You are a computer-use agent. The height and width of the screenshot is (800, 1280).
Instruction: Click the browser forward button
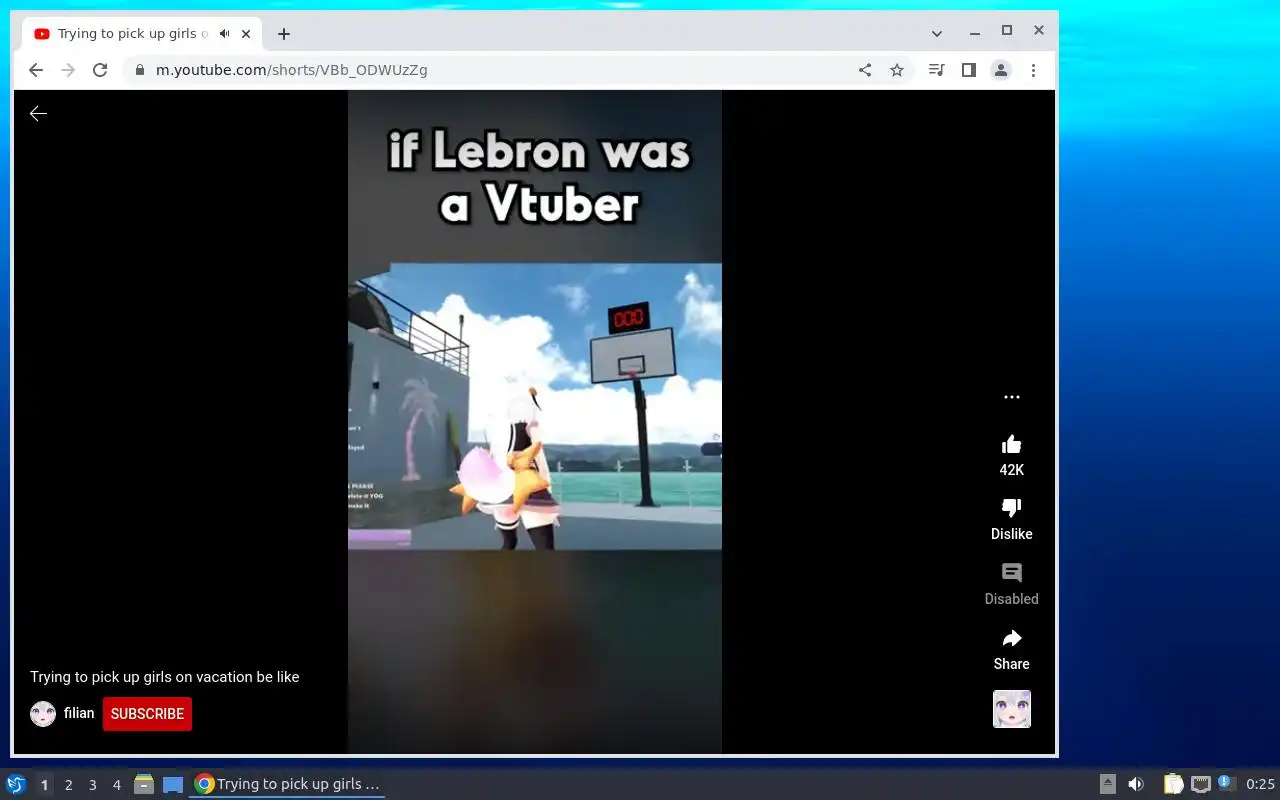click(68, 70)
